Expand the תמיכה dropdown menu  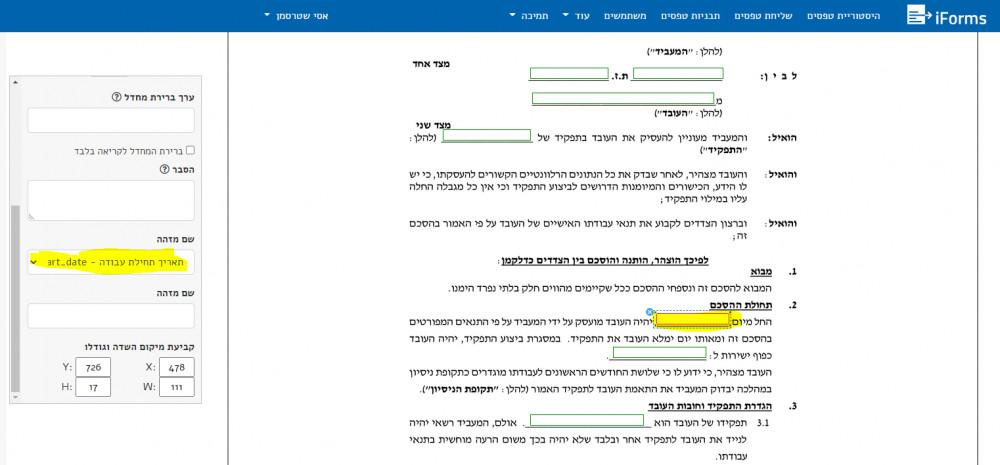tap(529, 15)
